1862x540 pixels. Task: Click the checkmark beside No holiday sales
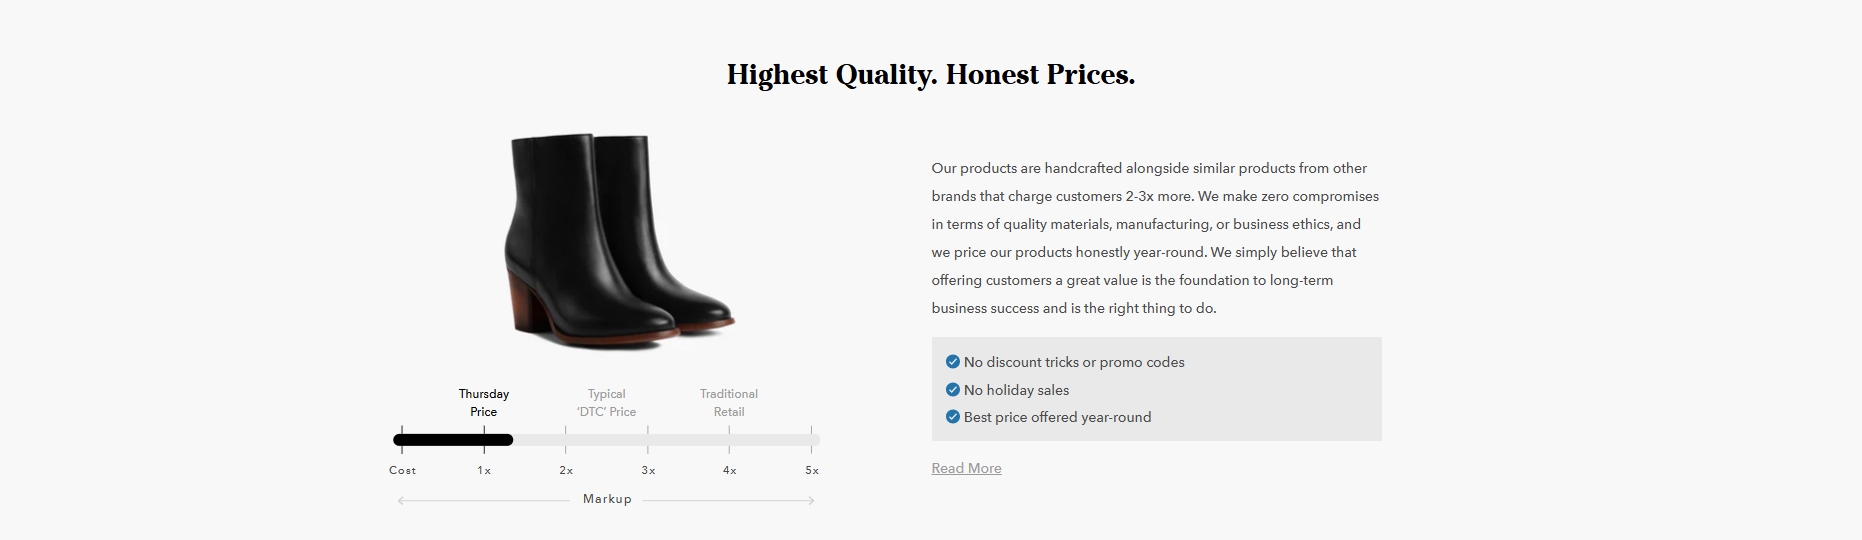click(952, 390)
